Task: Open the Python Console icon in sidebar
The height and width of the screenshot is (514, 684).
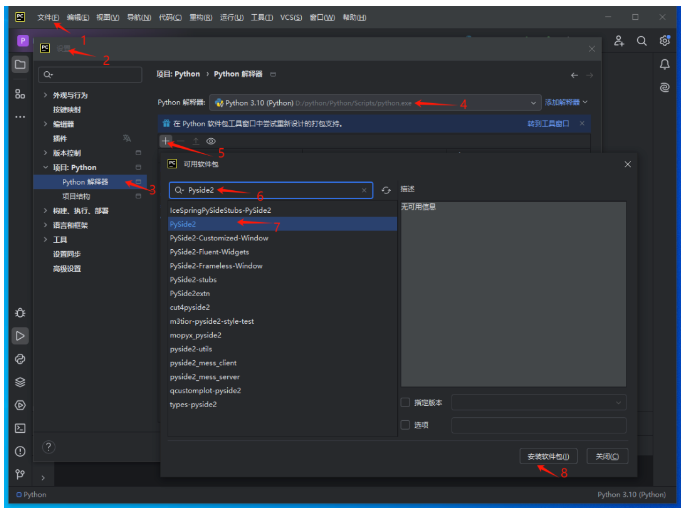Action: point(20,359)
